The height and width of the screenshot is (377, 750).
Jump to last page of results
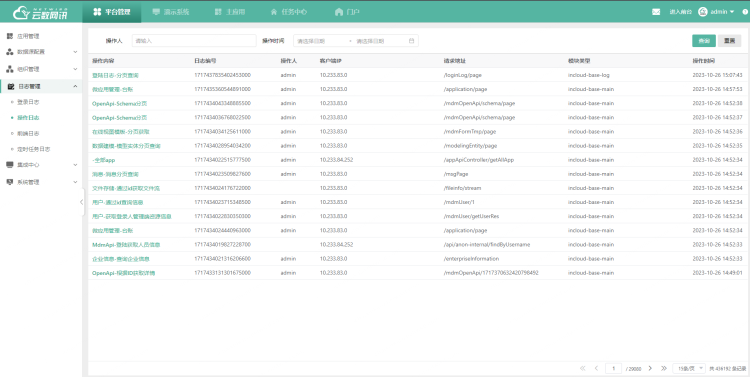[x=664, y=368]
